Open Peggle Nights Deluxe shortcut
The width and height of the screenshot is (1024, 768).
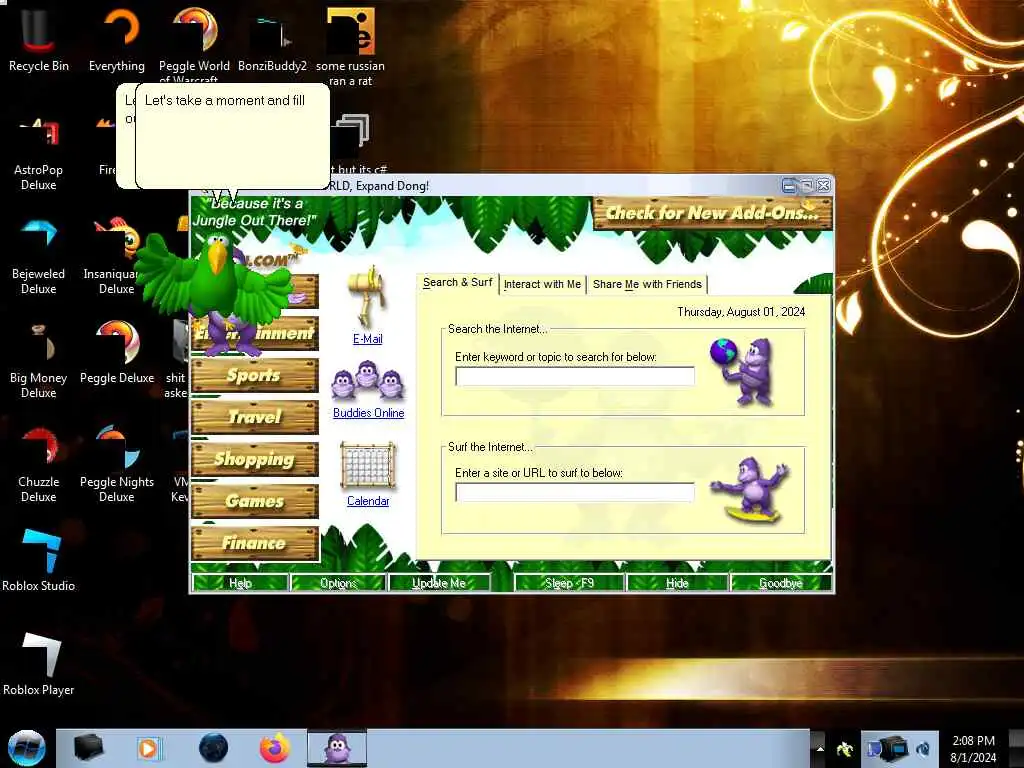pyautogui.click(x=117, y=464)
